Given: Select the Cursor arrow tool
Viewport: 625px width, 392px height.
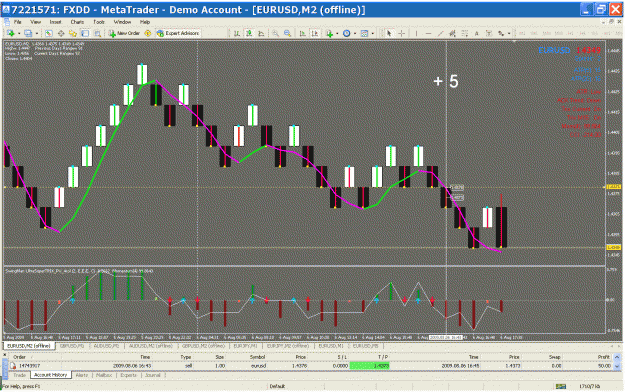Looking at the screenshot, I should [389, 33].
